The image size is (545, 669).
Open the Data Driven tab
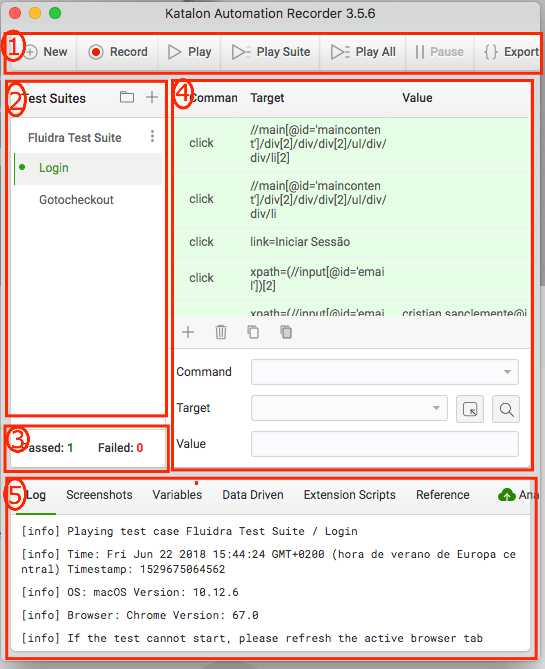253,495
